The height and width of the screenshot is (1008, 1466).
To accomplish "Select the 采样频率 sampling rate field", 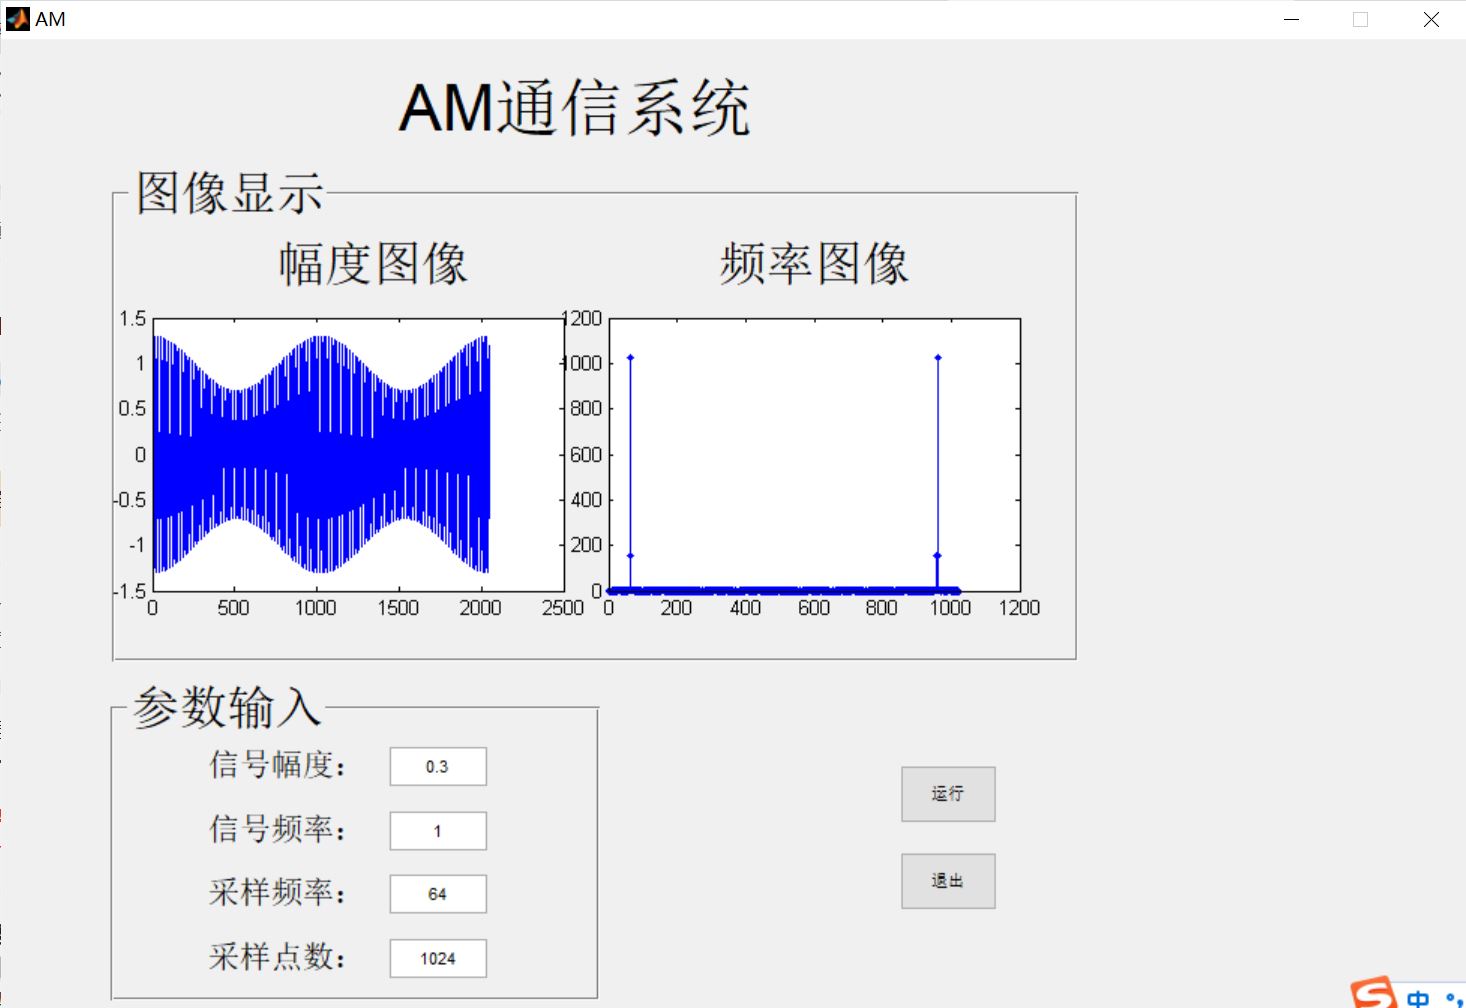I will (437, 894).
